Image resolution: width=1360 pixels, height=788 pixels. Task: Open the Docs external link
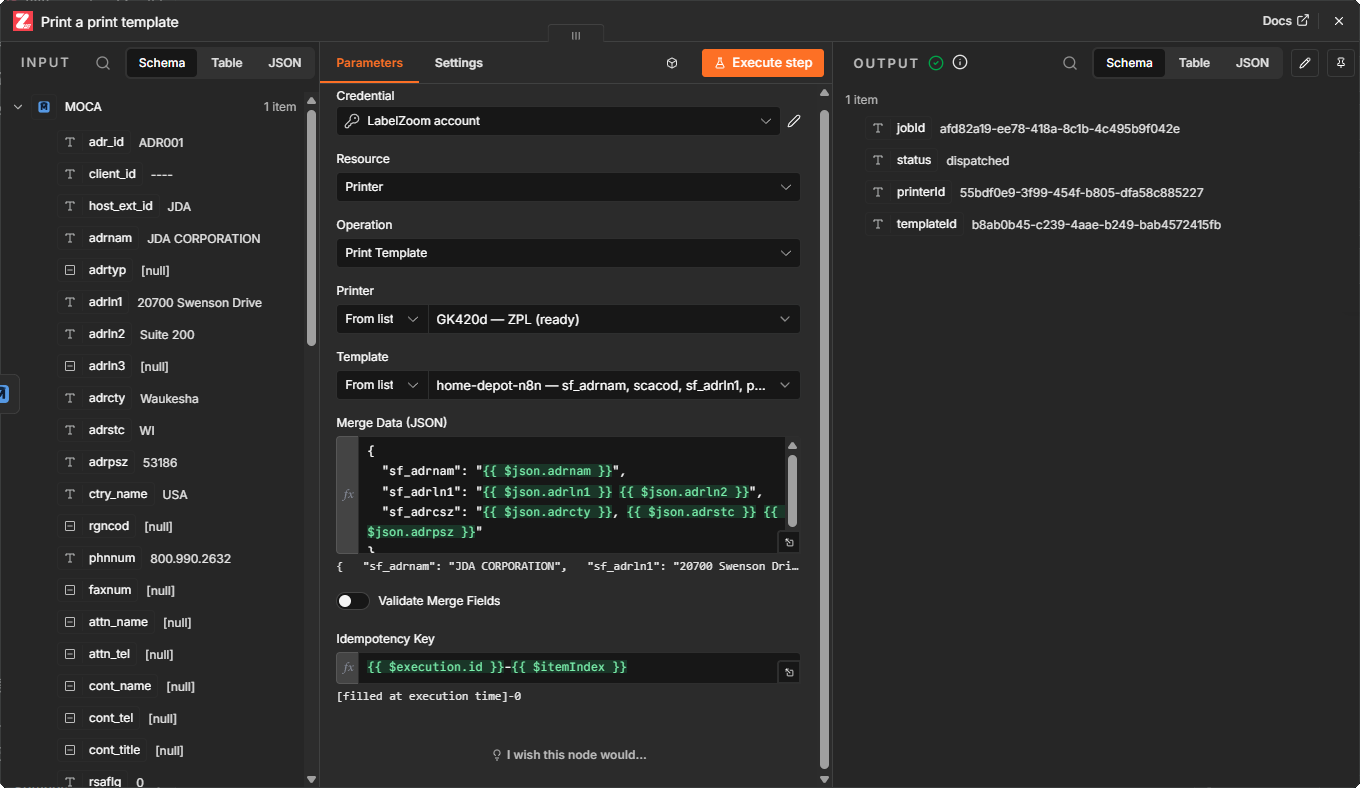[1285, 21]
